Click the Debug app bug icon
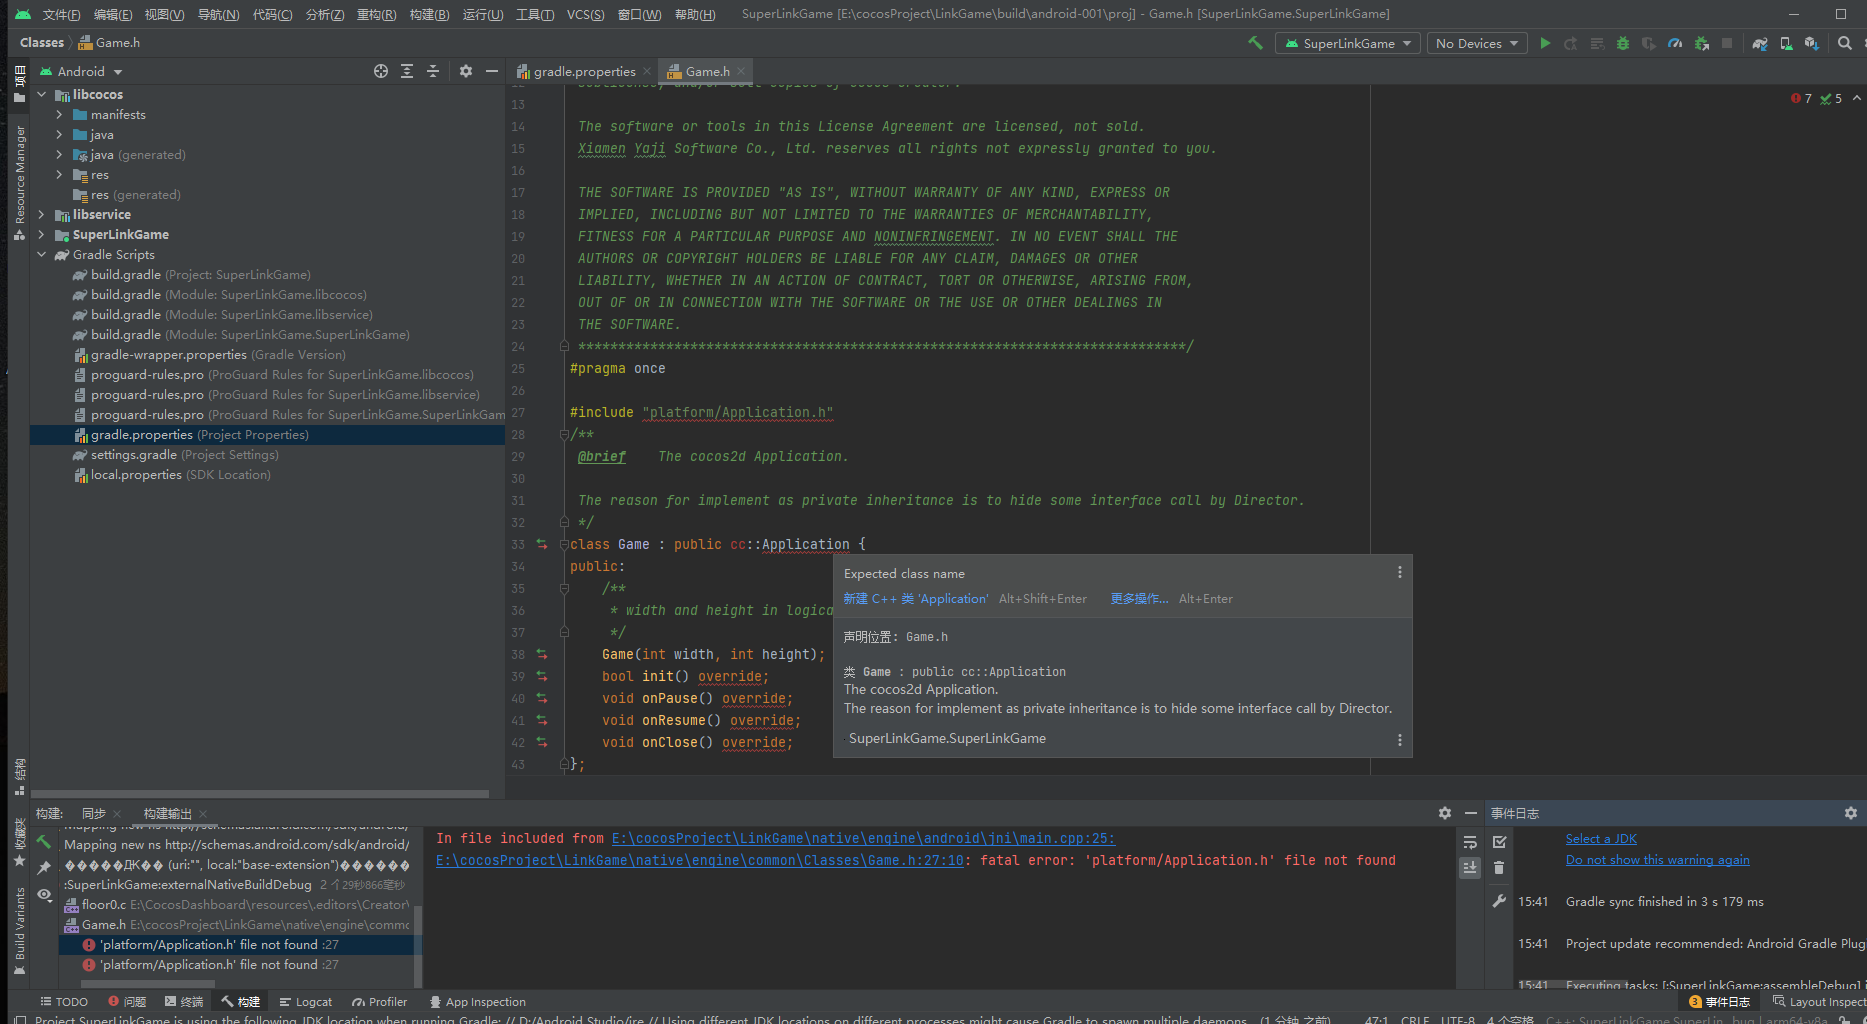Screen dimensions: 1867x1024 pos(1623,43)
